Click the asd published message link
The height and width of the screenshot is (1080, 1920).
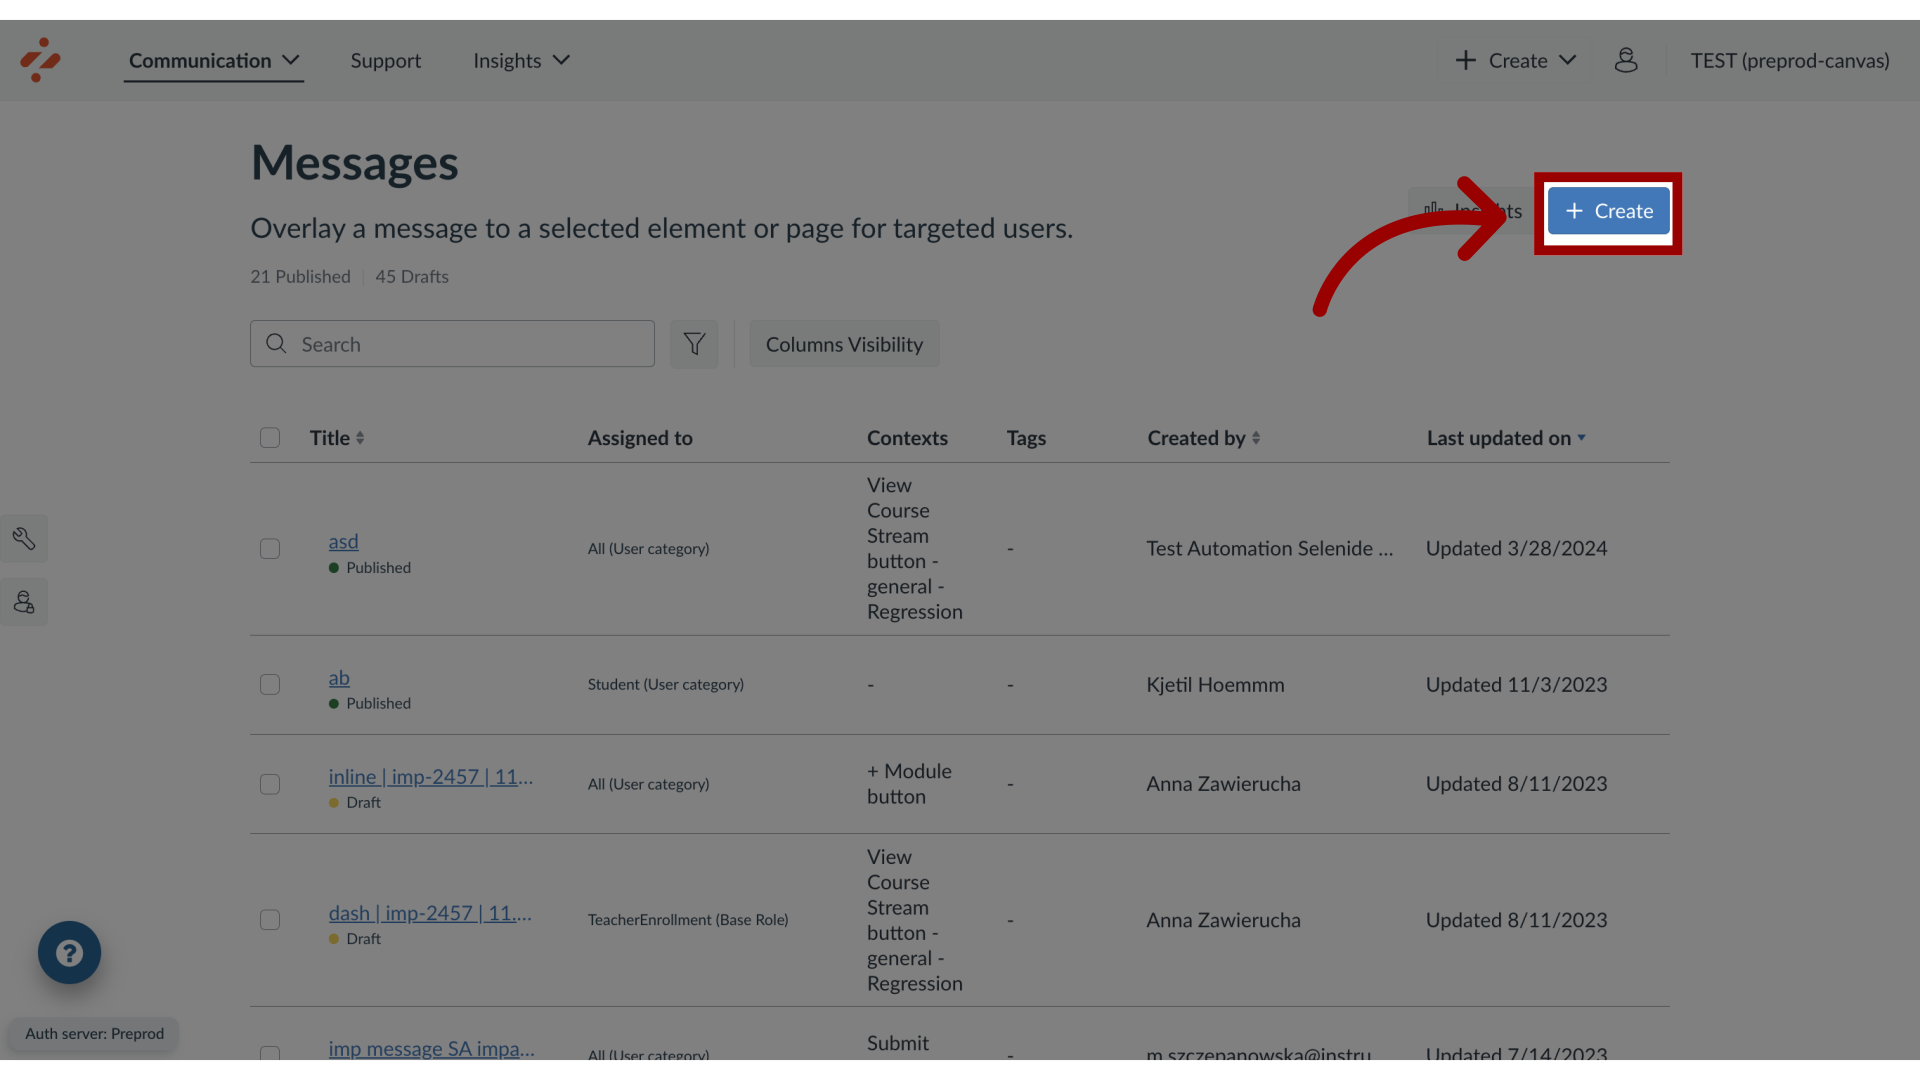(343, 541)
